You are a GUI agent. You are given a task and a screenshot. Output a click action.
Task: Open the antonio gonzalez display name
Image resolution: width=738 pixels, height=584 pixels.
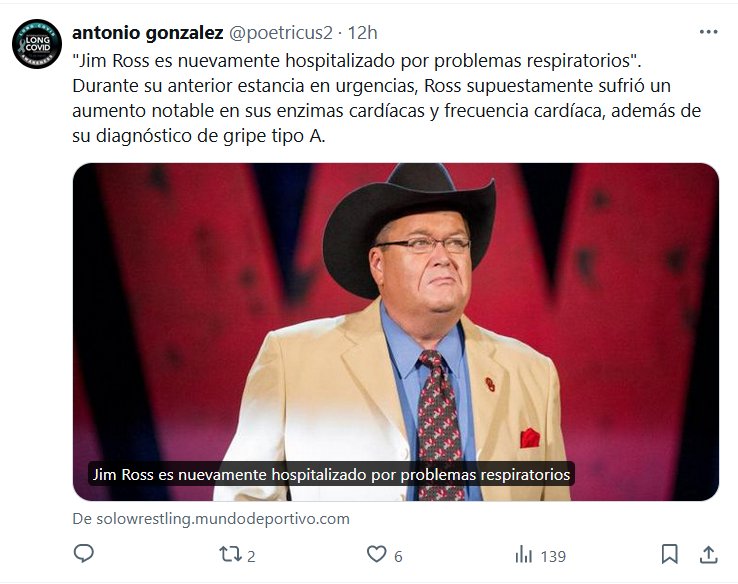click(x=148, y=33)
